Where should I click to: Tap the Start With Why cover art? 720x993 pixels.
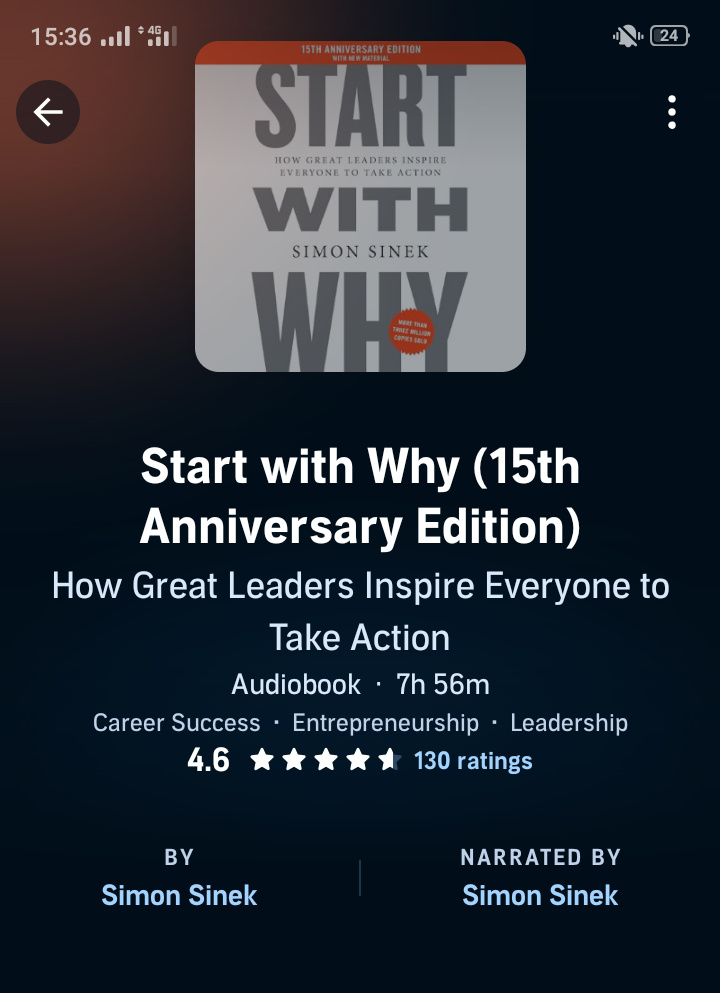point(360,206)
